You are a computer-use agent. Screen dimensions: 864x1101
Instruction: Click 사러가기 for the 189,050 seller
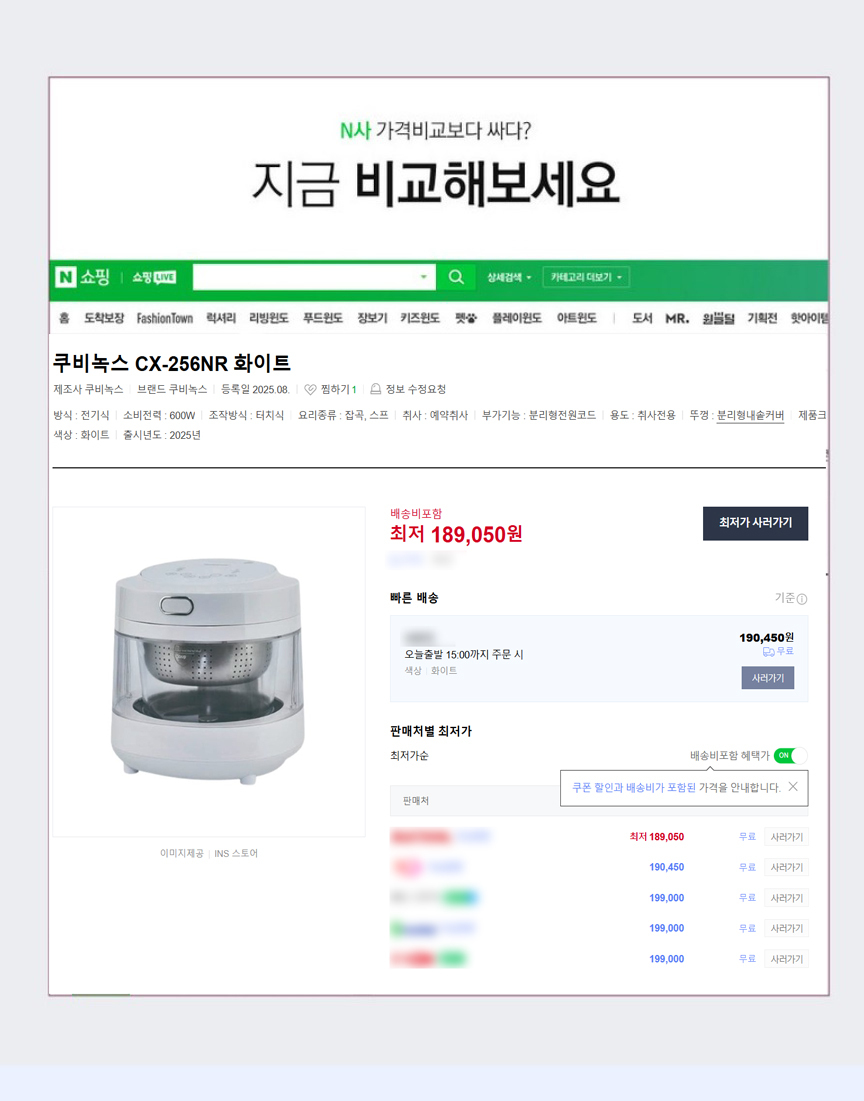(x=786, y=837)
